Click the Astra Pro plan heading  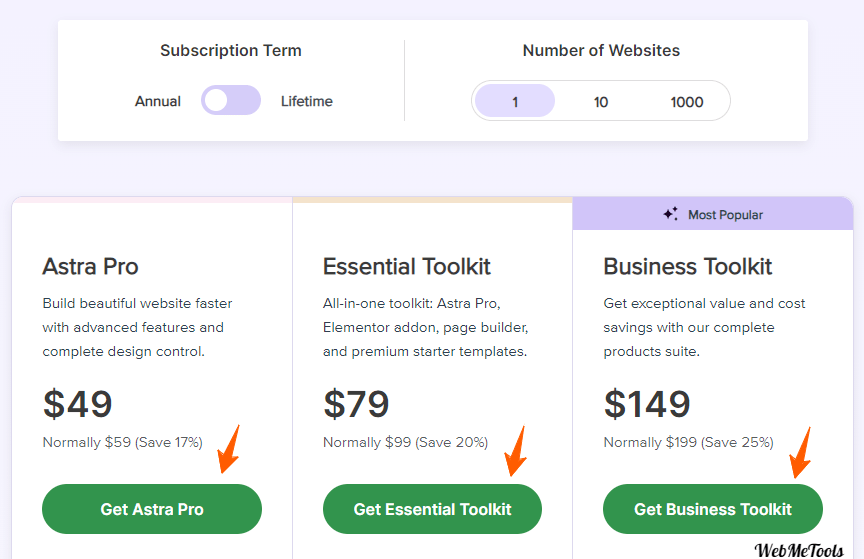(x=90, y=267)
